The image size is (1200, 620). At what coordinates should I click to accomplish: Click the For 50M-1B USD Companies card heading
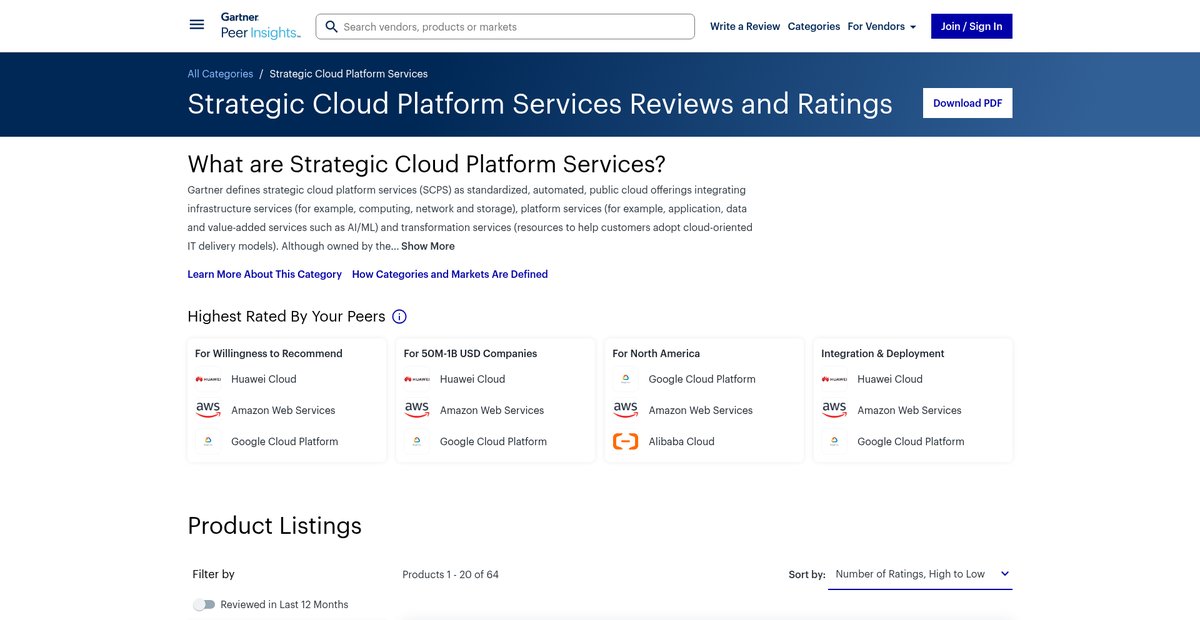[470, 353]
